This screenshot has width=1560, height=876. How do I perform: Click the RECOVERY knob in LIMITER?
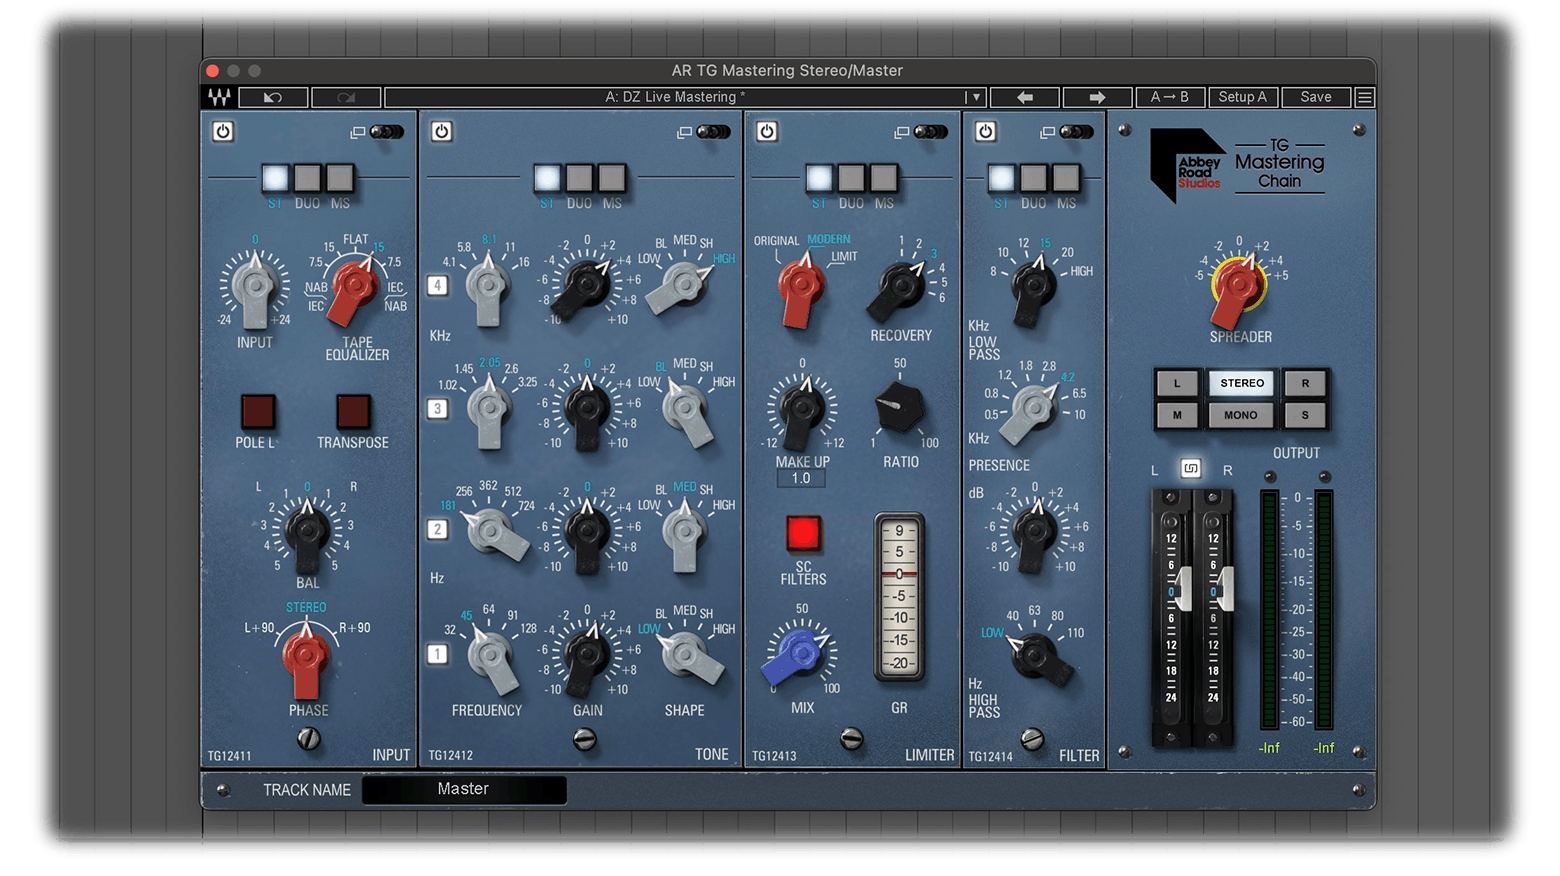[899, 289]
